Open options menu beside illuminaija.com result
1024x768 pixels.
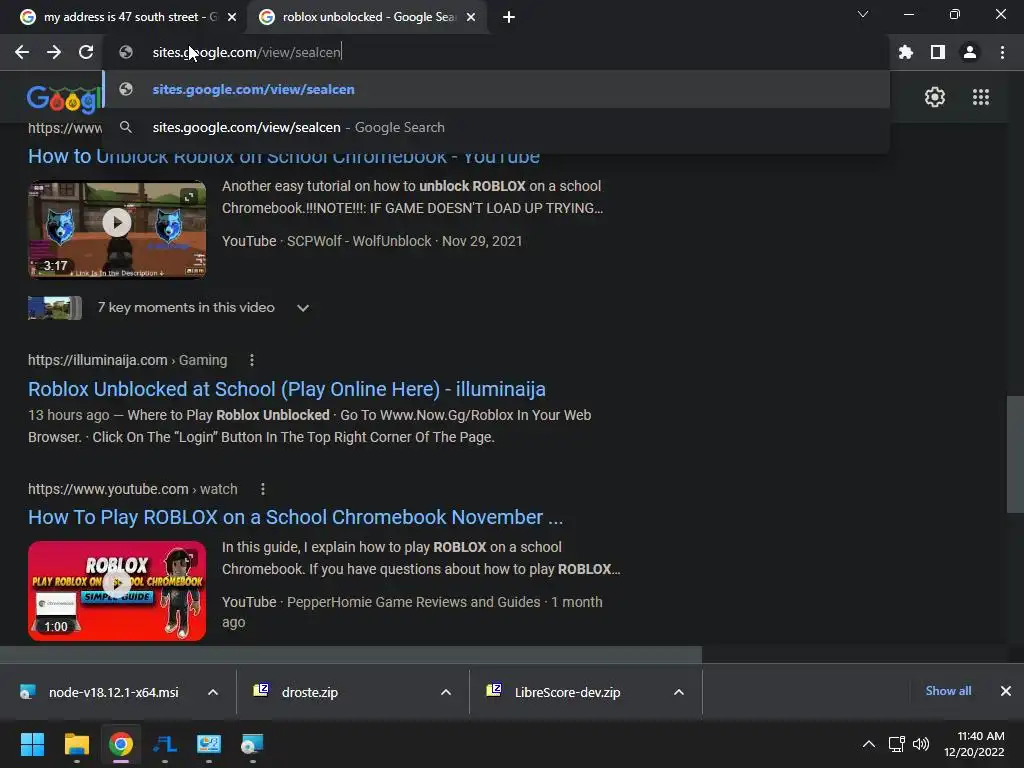(x=252, y=360)
